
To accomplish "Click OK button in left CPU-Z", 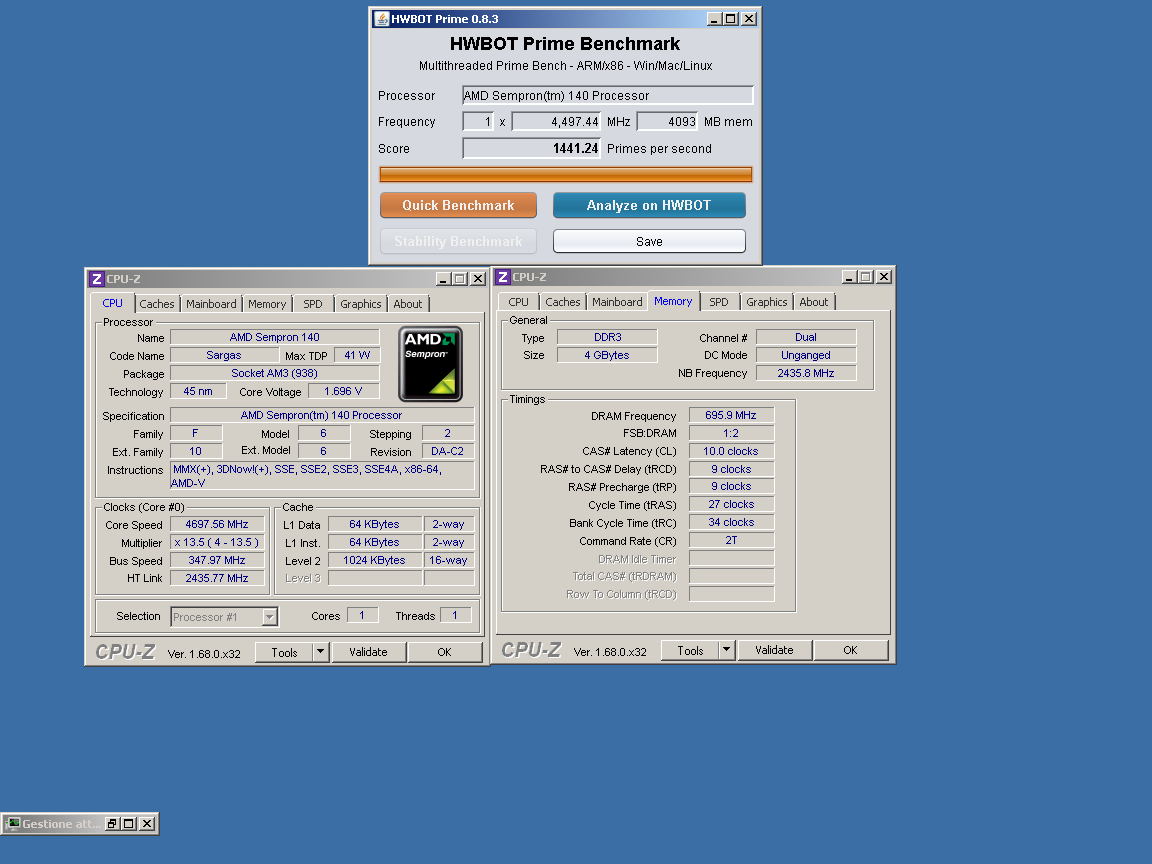I will pos(444,652).
